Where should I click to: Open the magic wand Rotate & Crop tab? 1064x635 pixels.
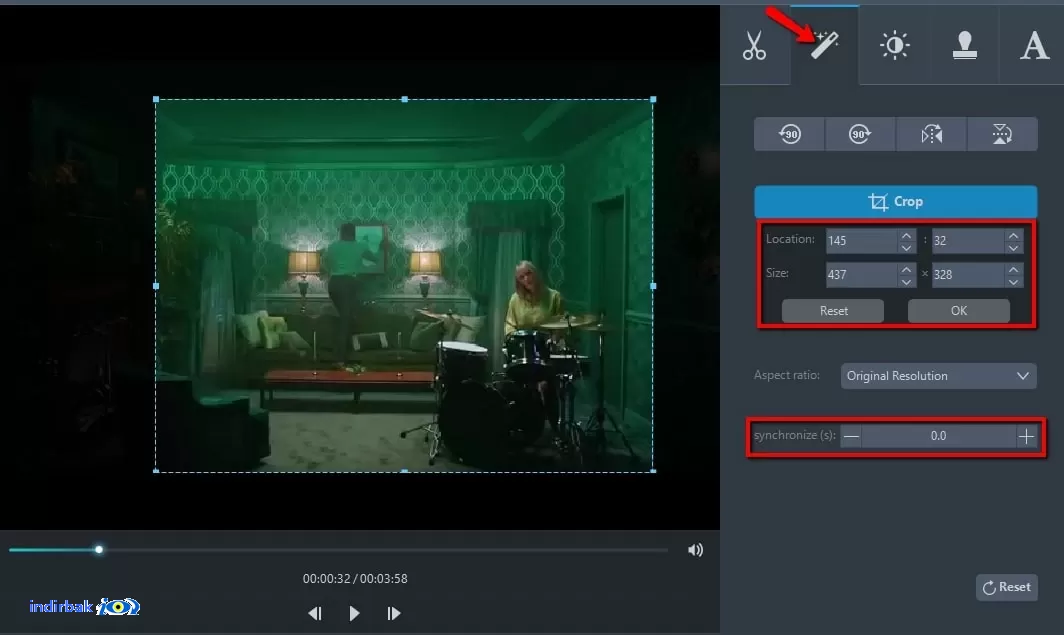824,45
